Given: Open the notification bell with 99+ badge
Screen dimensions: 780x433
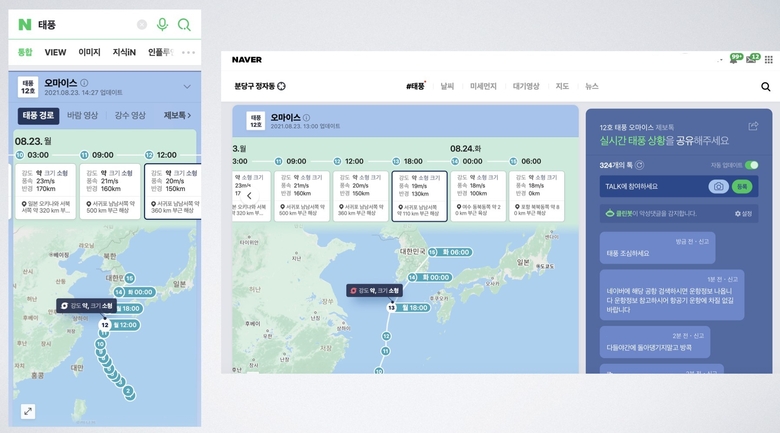Looking at the screenshot, I should [x=734, y=59].
